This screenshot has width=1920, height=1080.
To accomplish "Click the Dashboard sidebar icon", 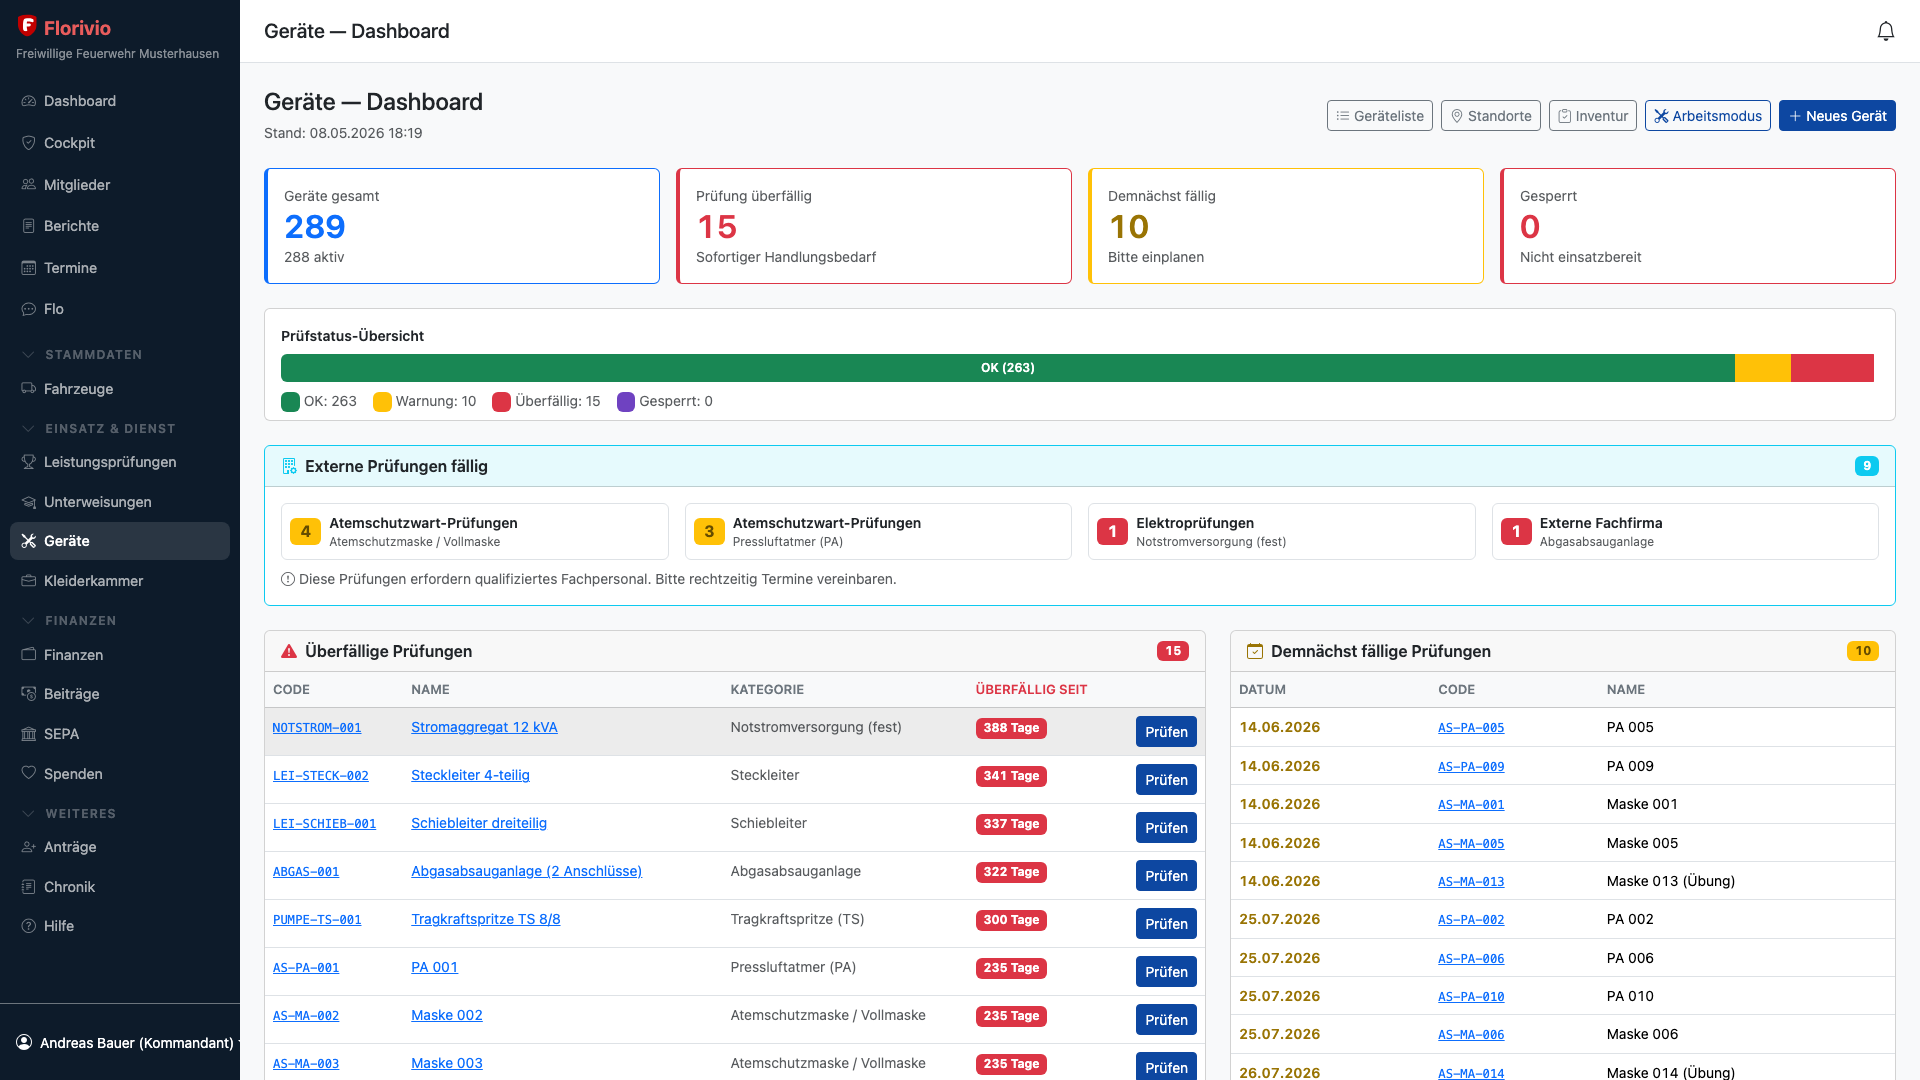I will (29, 101).
